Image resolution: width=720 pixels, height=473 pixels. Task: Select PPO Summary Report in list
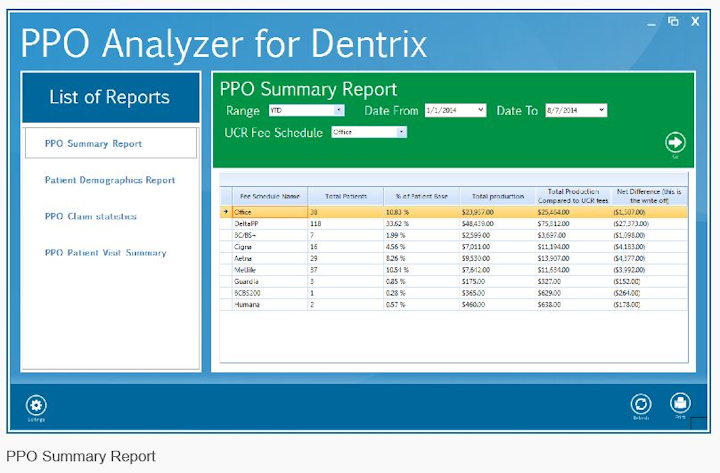(x=111, y=143)
